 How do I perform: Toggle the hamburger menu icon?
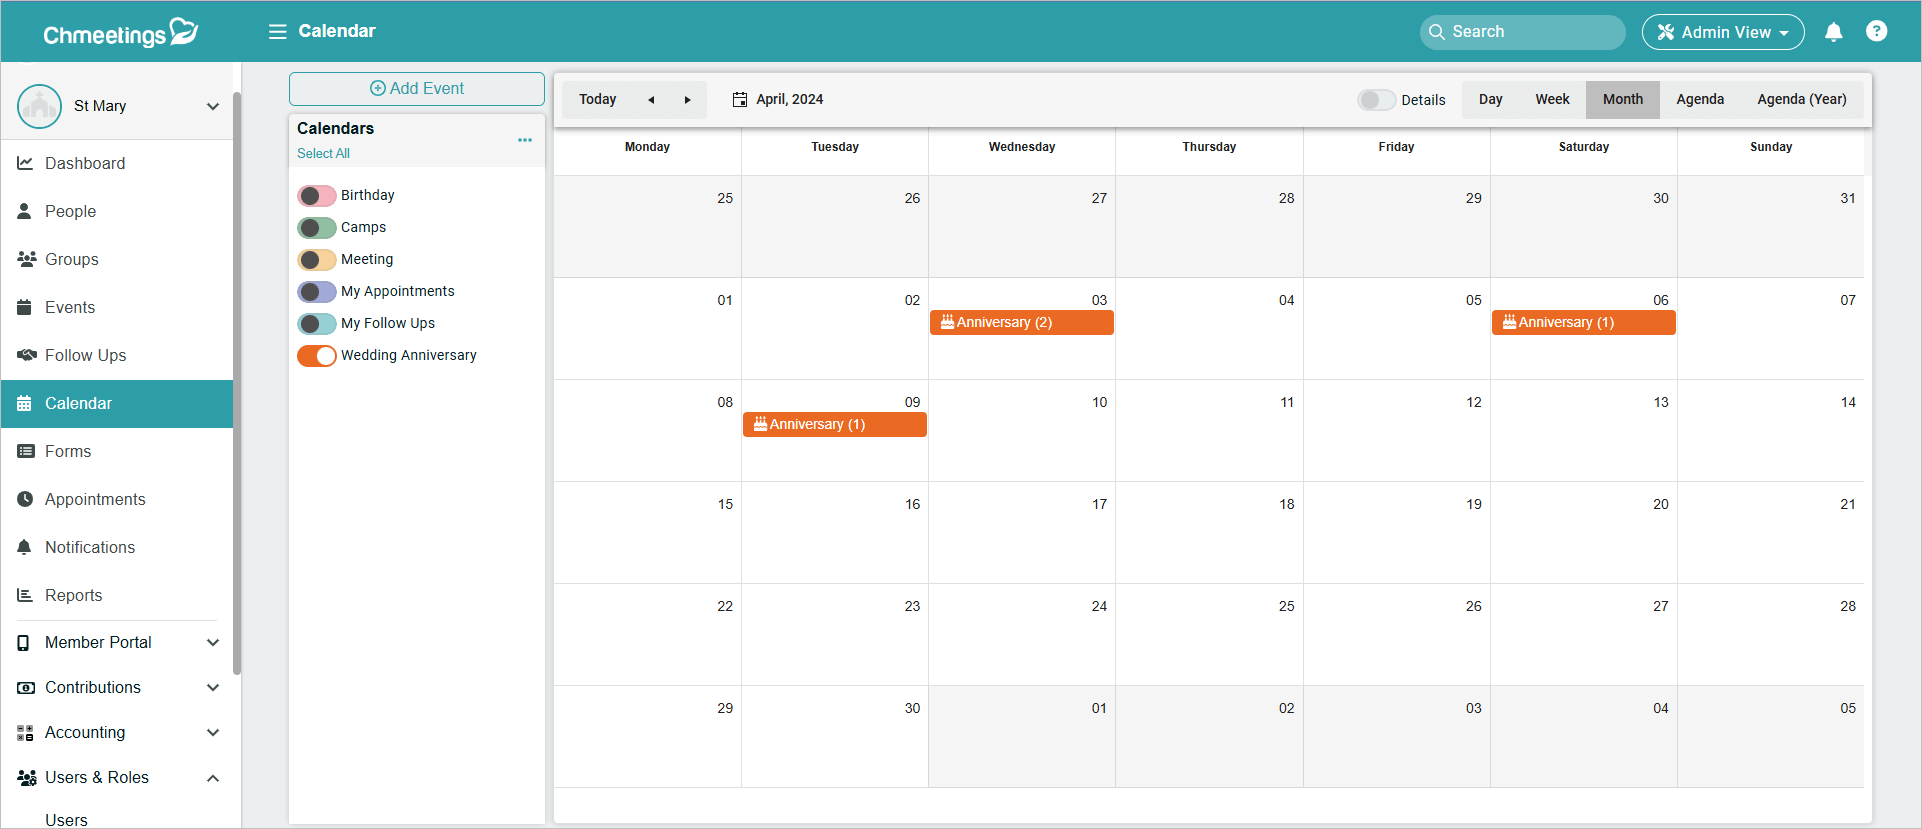click(x=277, y=32)
